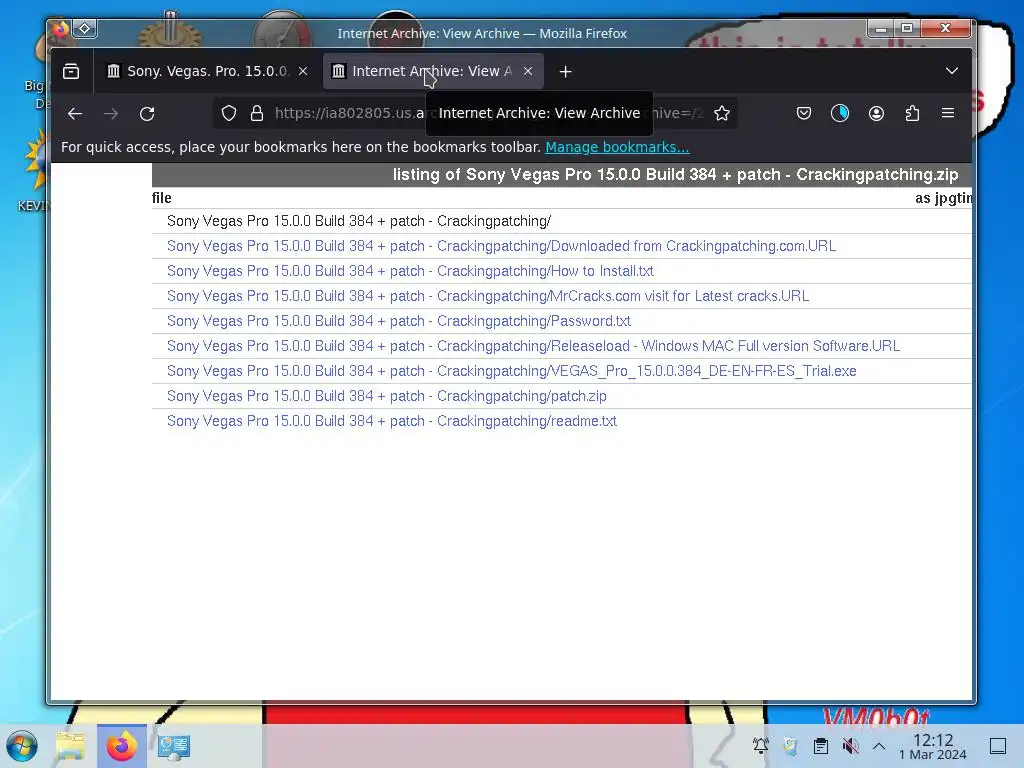1024x768 pixels.
Task: Show site security padlock info
Action: pos(257,114)
